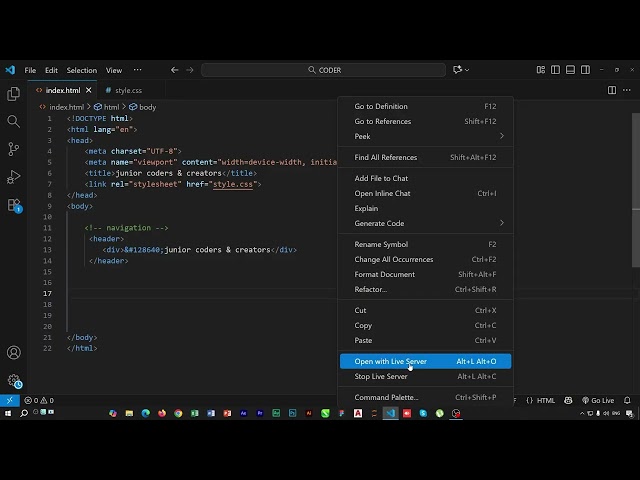This screenshot has height=480, width=640.
Task: Open Google Chrome from the taskbar
Action: click(178, 413)
